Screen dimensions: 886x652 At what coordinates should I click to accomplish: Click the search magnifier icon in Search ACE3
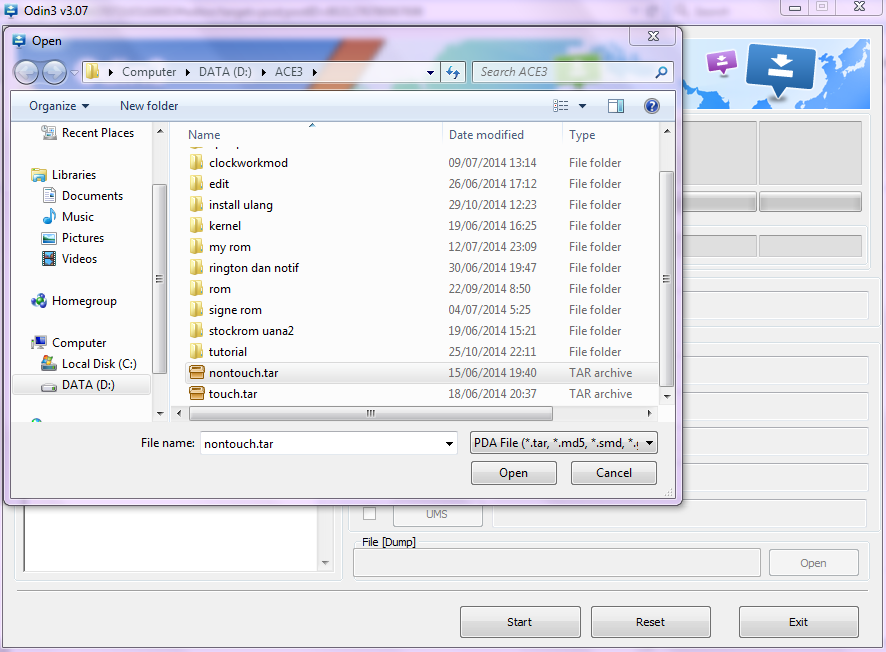pos(661,72)
